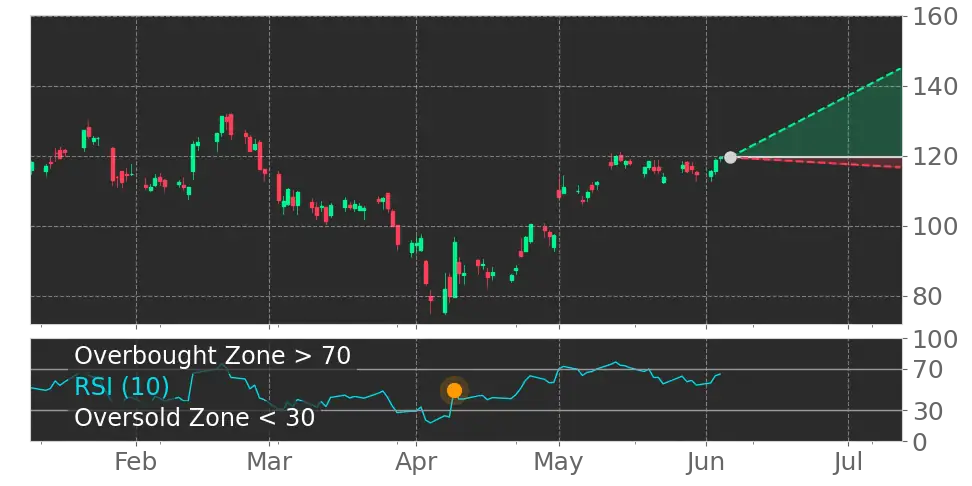The image size is (972, 486).
Task: Click the May month axis label
Action: pos(559,463)
